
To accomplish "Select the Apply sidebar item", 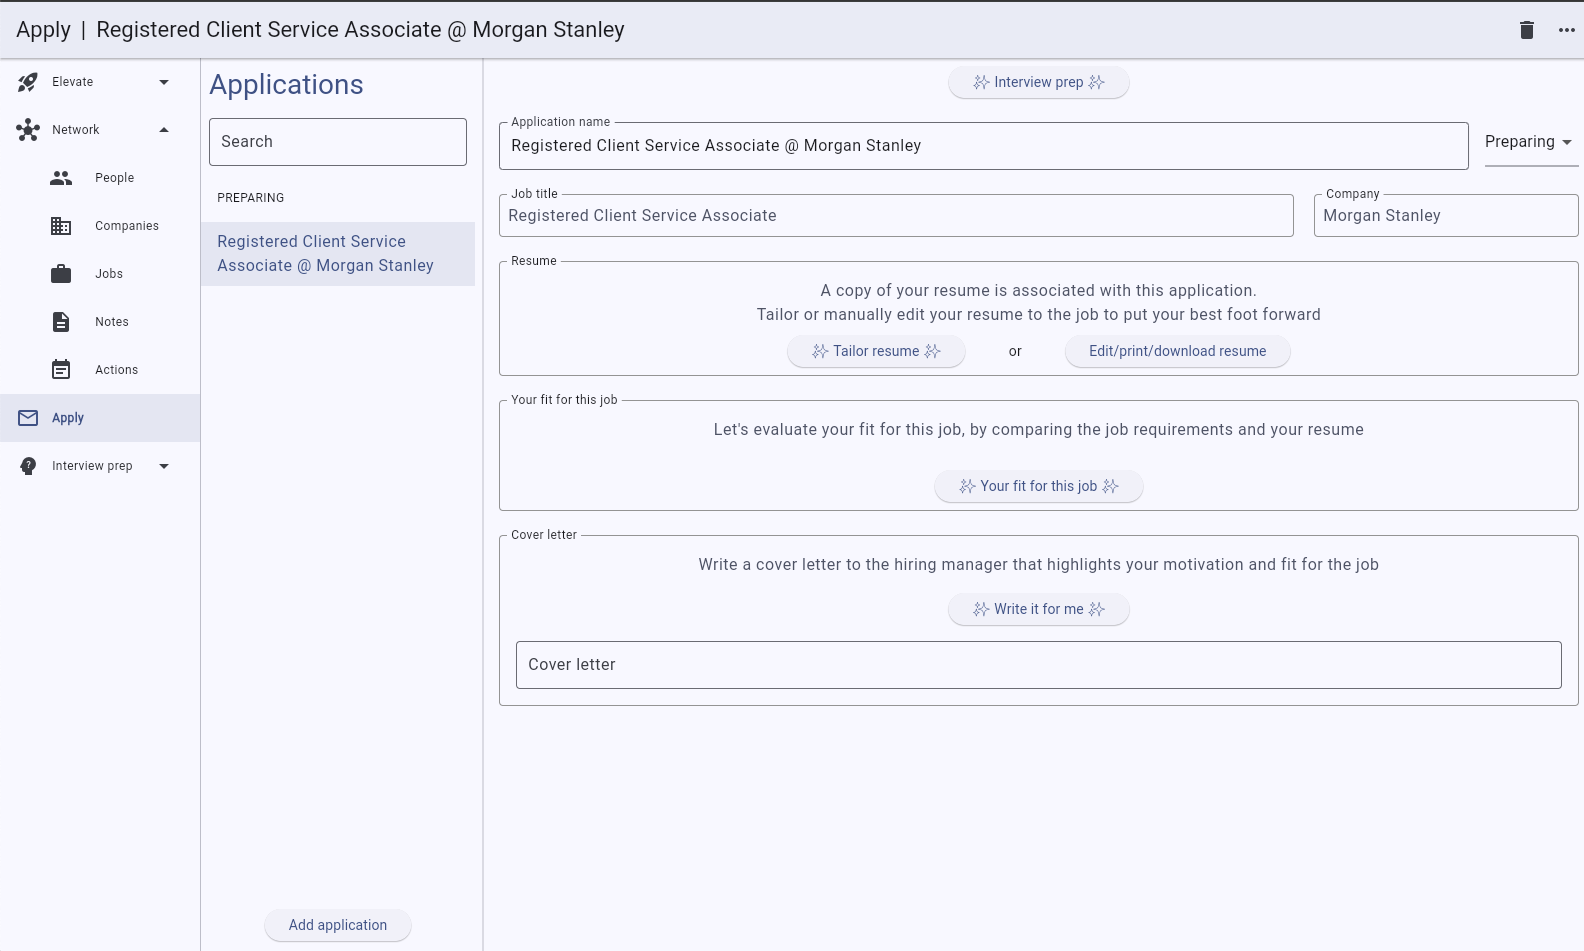I will click(x=68, y=418).
